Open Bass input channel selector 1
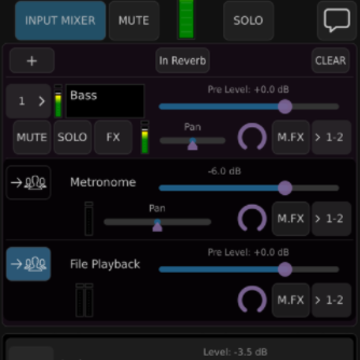The width and height of the screenshot is (360, 360). point(28,101)
